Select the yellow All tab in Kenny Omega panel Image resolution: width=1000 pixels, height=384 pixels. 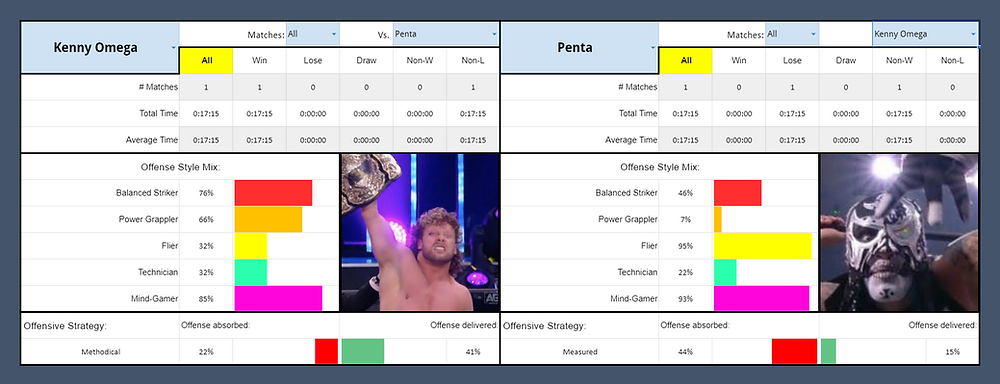(207, 61)
